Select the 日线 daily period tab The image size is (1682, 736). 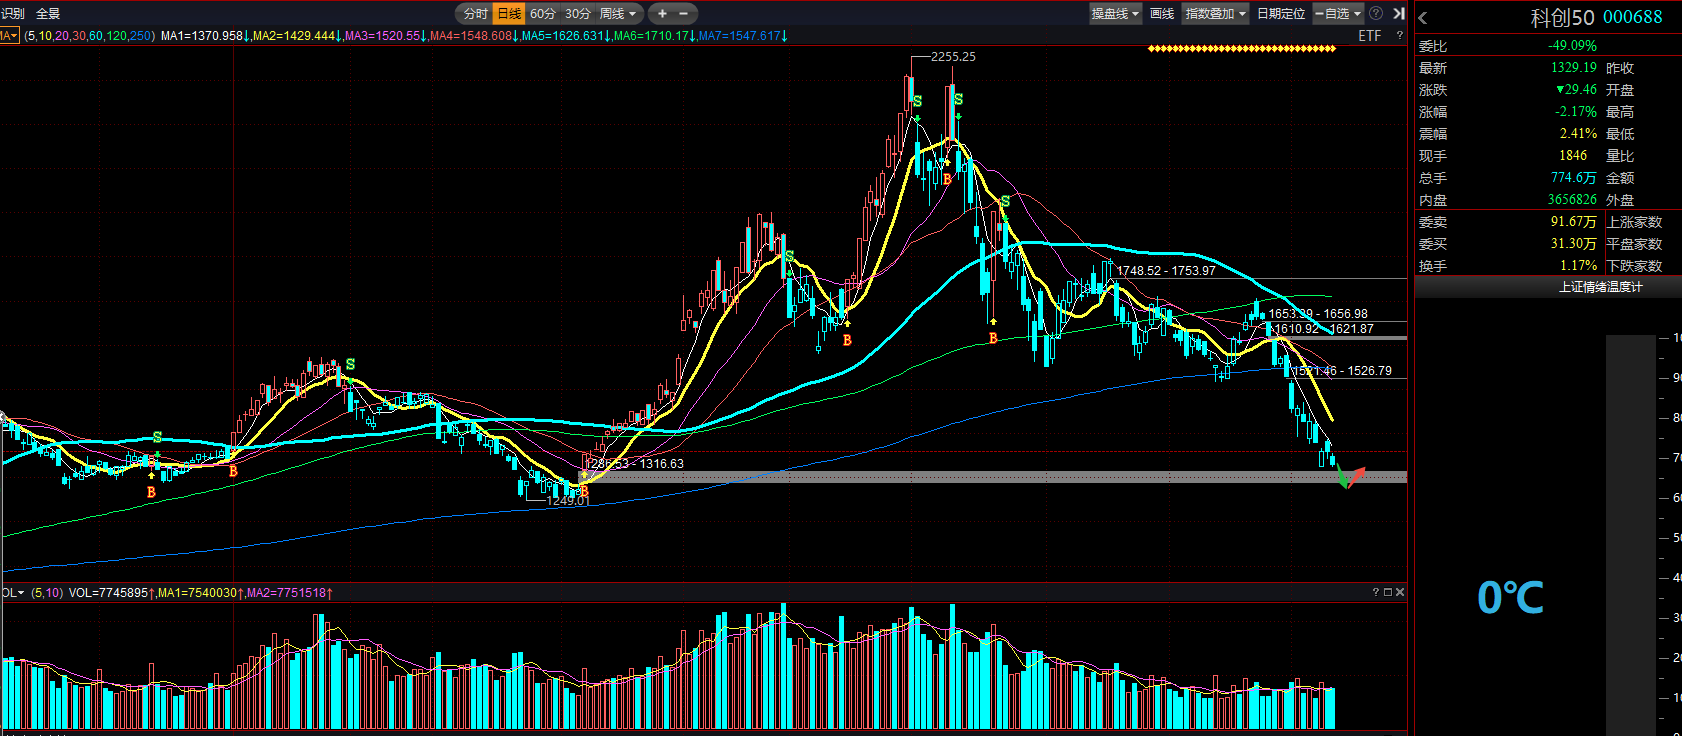pyautogui.click(x=509, y=14)
